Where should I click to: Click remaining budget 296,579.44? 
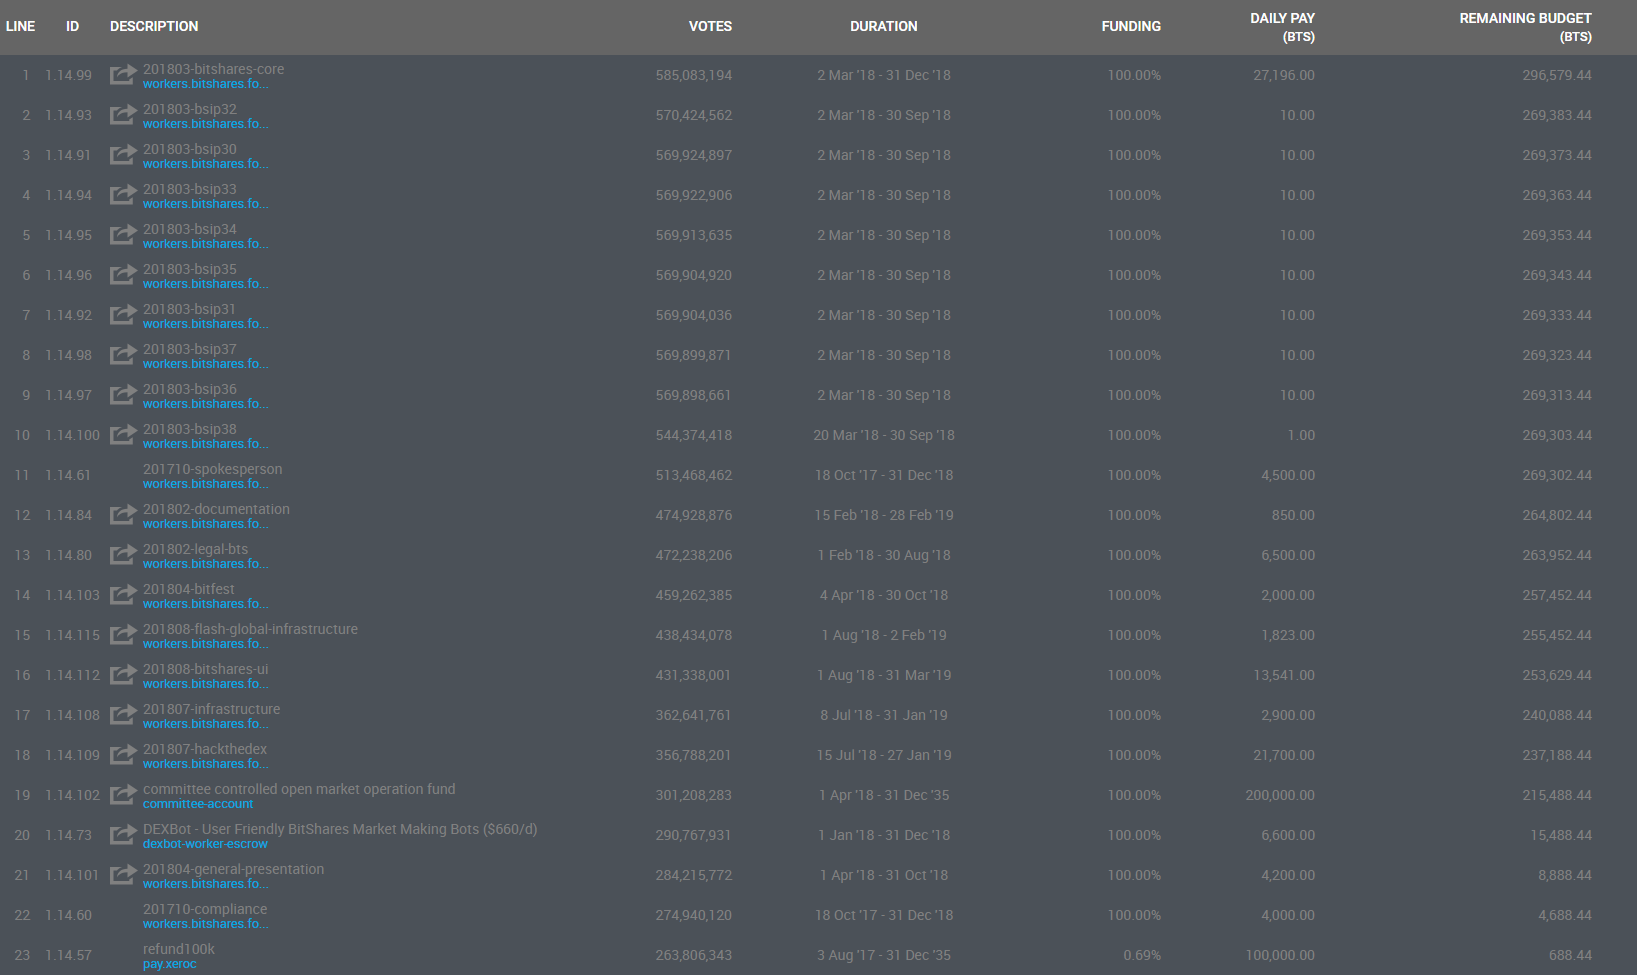(x=1557, y=75)
